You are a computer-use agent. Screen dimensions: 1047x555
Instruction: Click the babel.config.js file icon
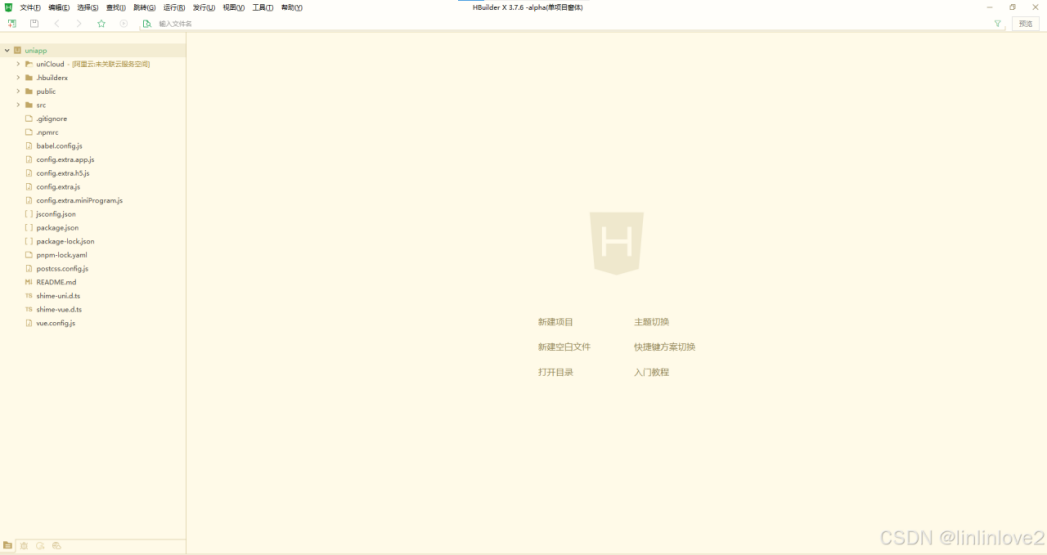tap(29, 146)
